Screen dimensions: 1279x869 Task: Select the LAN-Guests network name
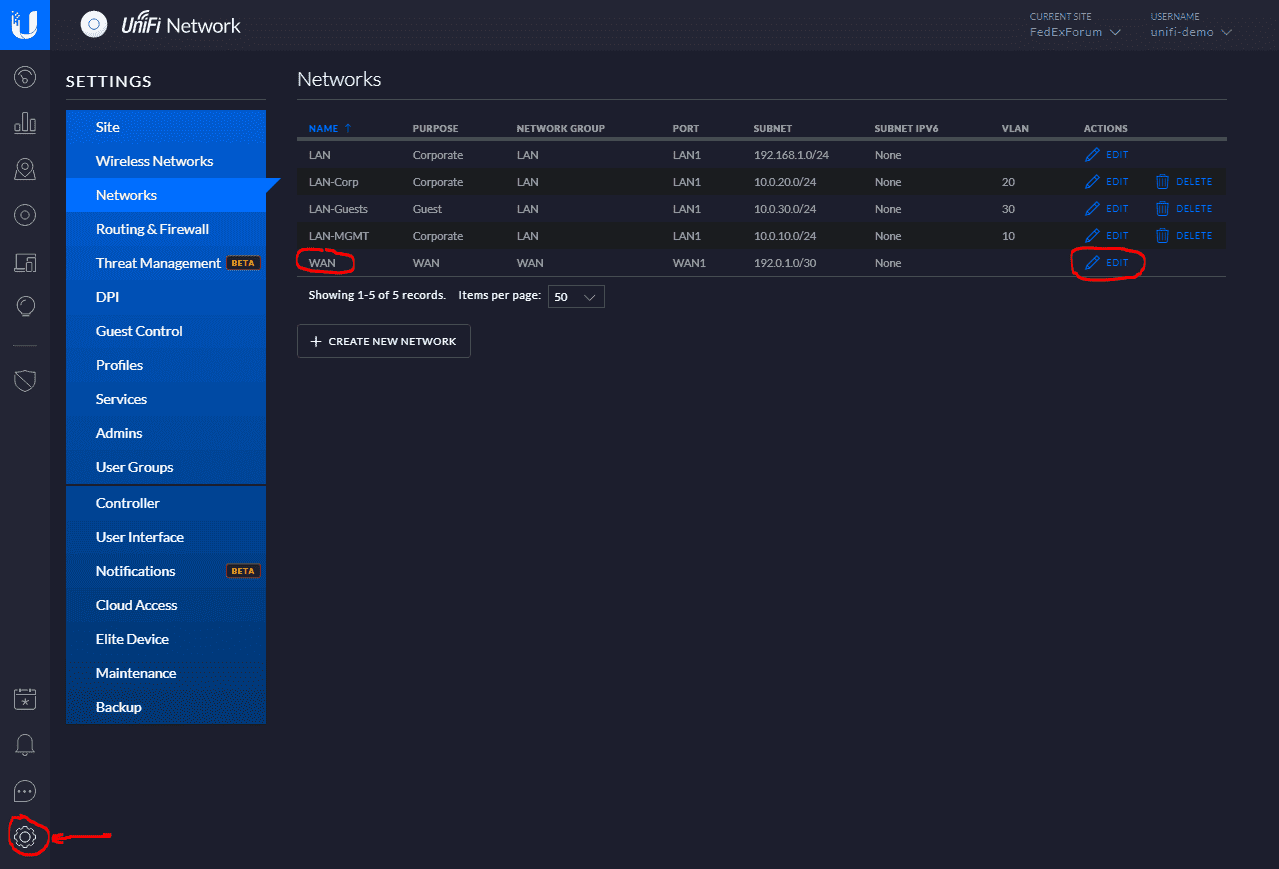pos(338,209)
